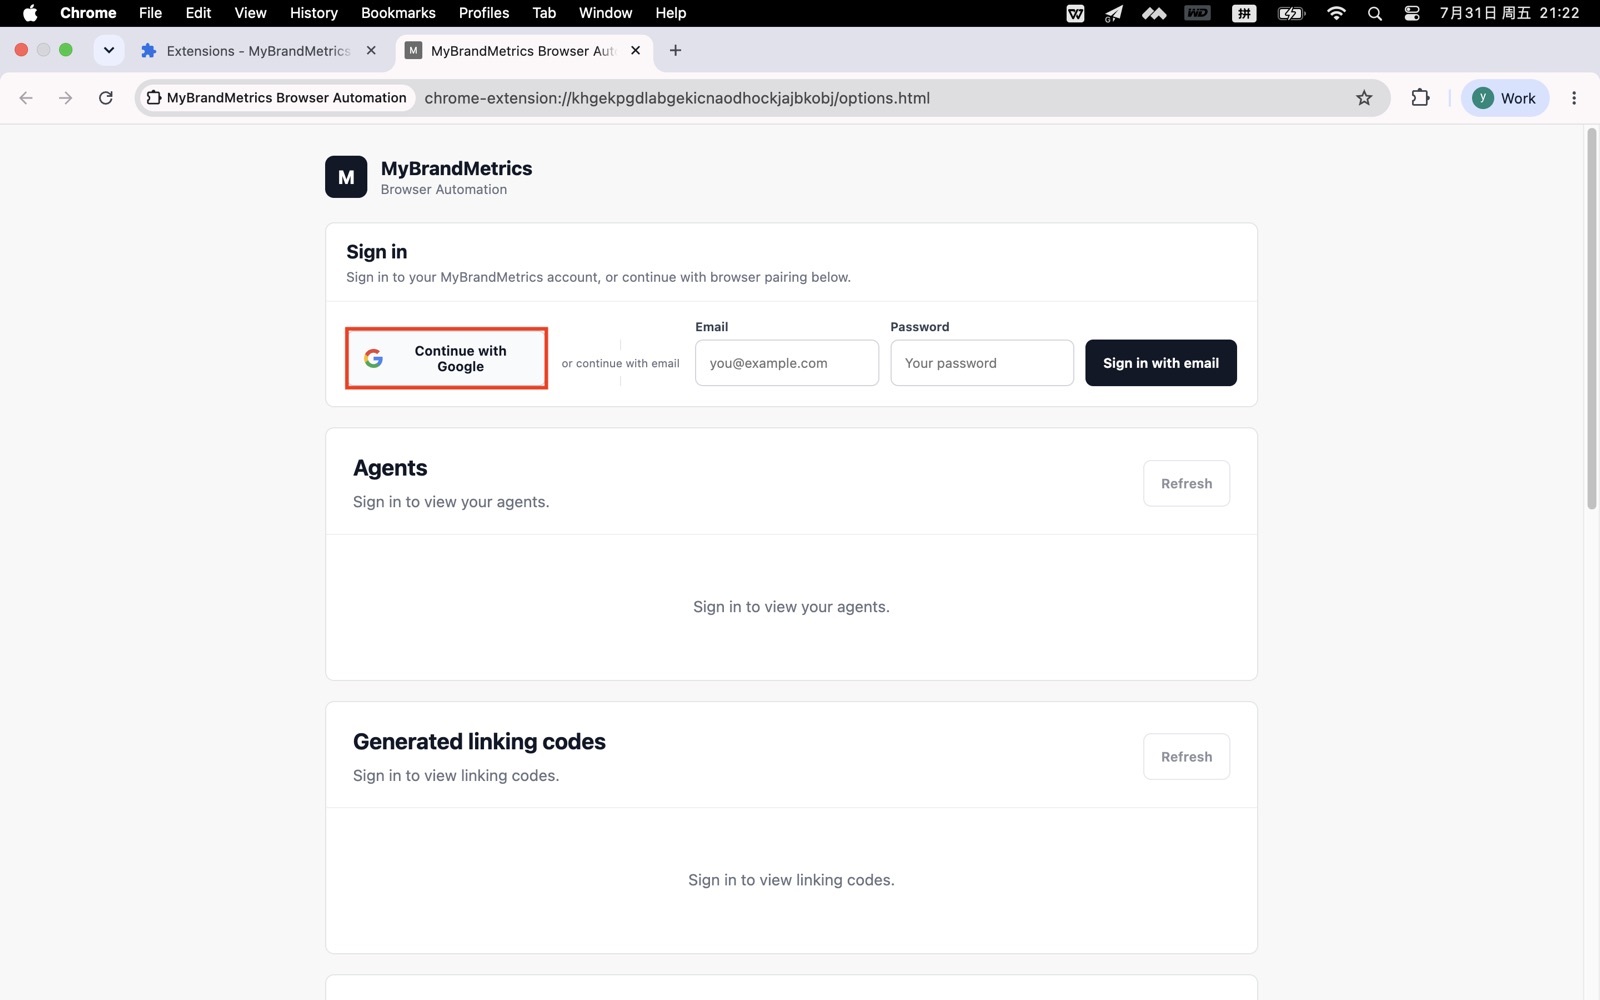The width and height of the screenshot is (1600, 1000).
Task: Go forward to the next page
Action: tap(66, 98)
